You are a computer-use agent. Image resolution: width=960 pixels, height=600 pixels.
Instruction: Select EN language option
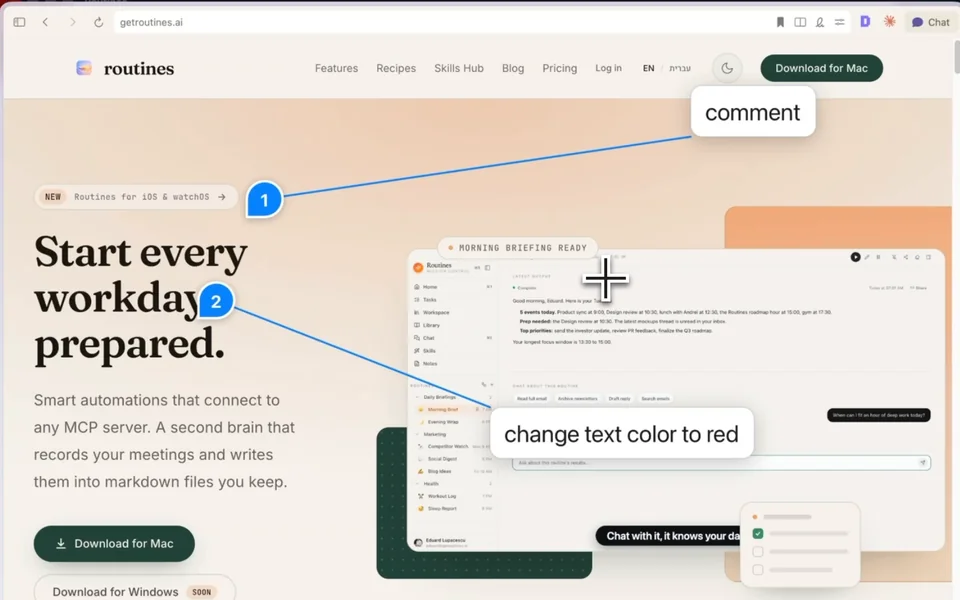click(x=648, y=68)
